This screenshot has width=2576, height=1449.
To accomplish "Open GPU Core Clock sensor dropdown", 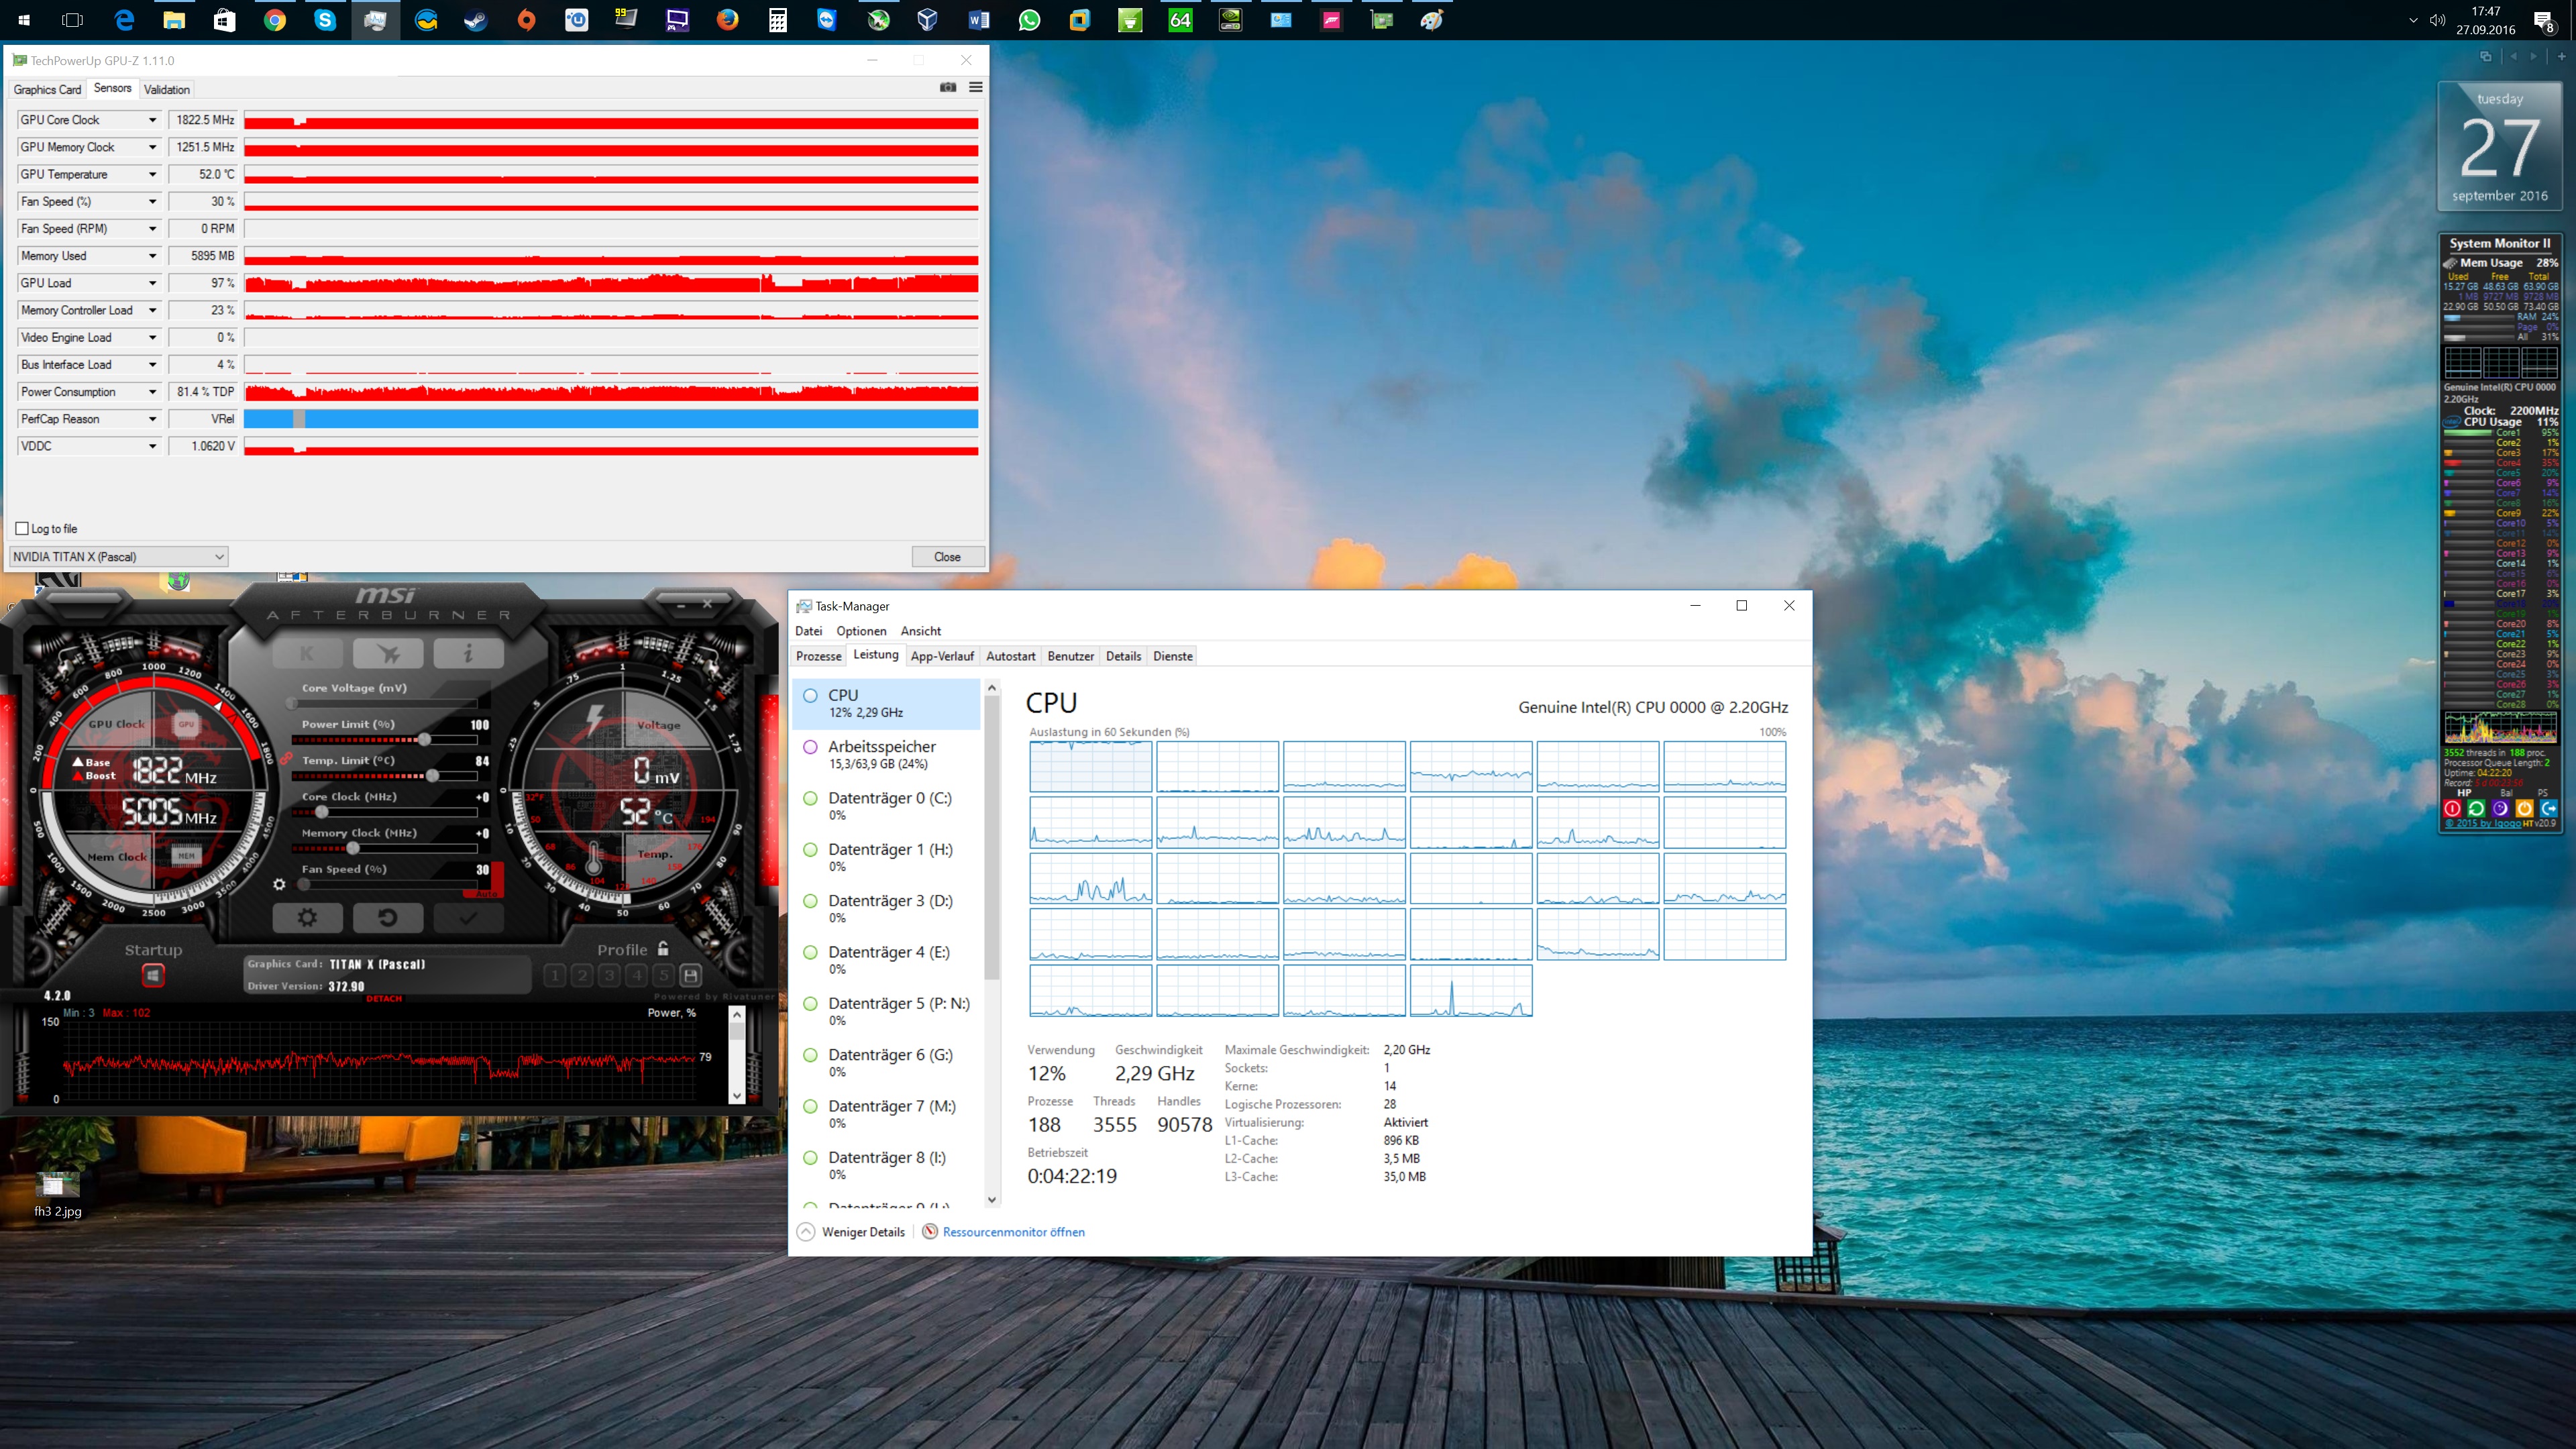I will [x=152, y=120].
